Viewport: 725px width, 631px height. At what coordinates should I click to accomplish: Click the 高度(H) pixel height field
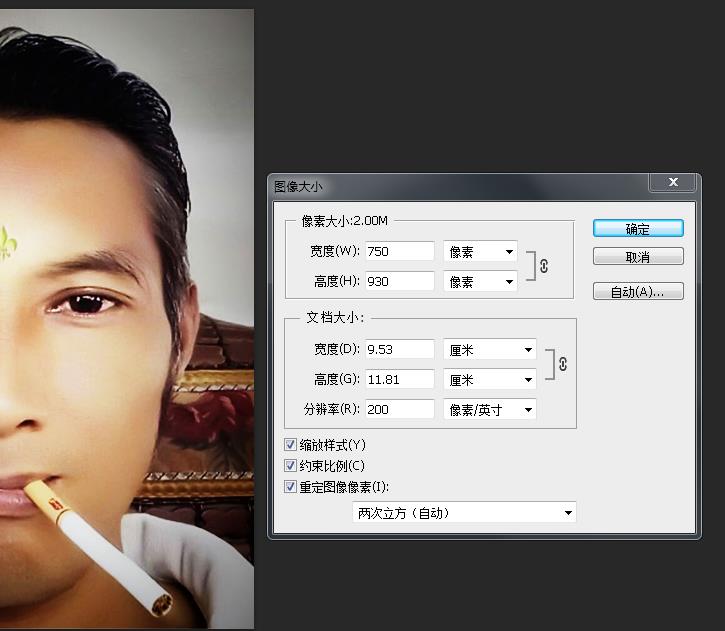400,281
